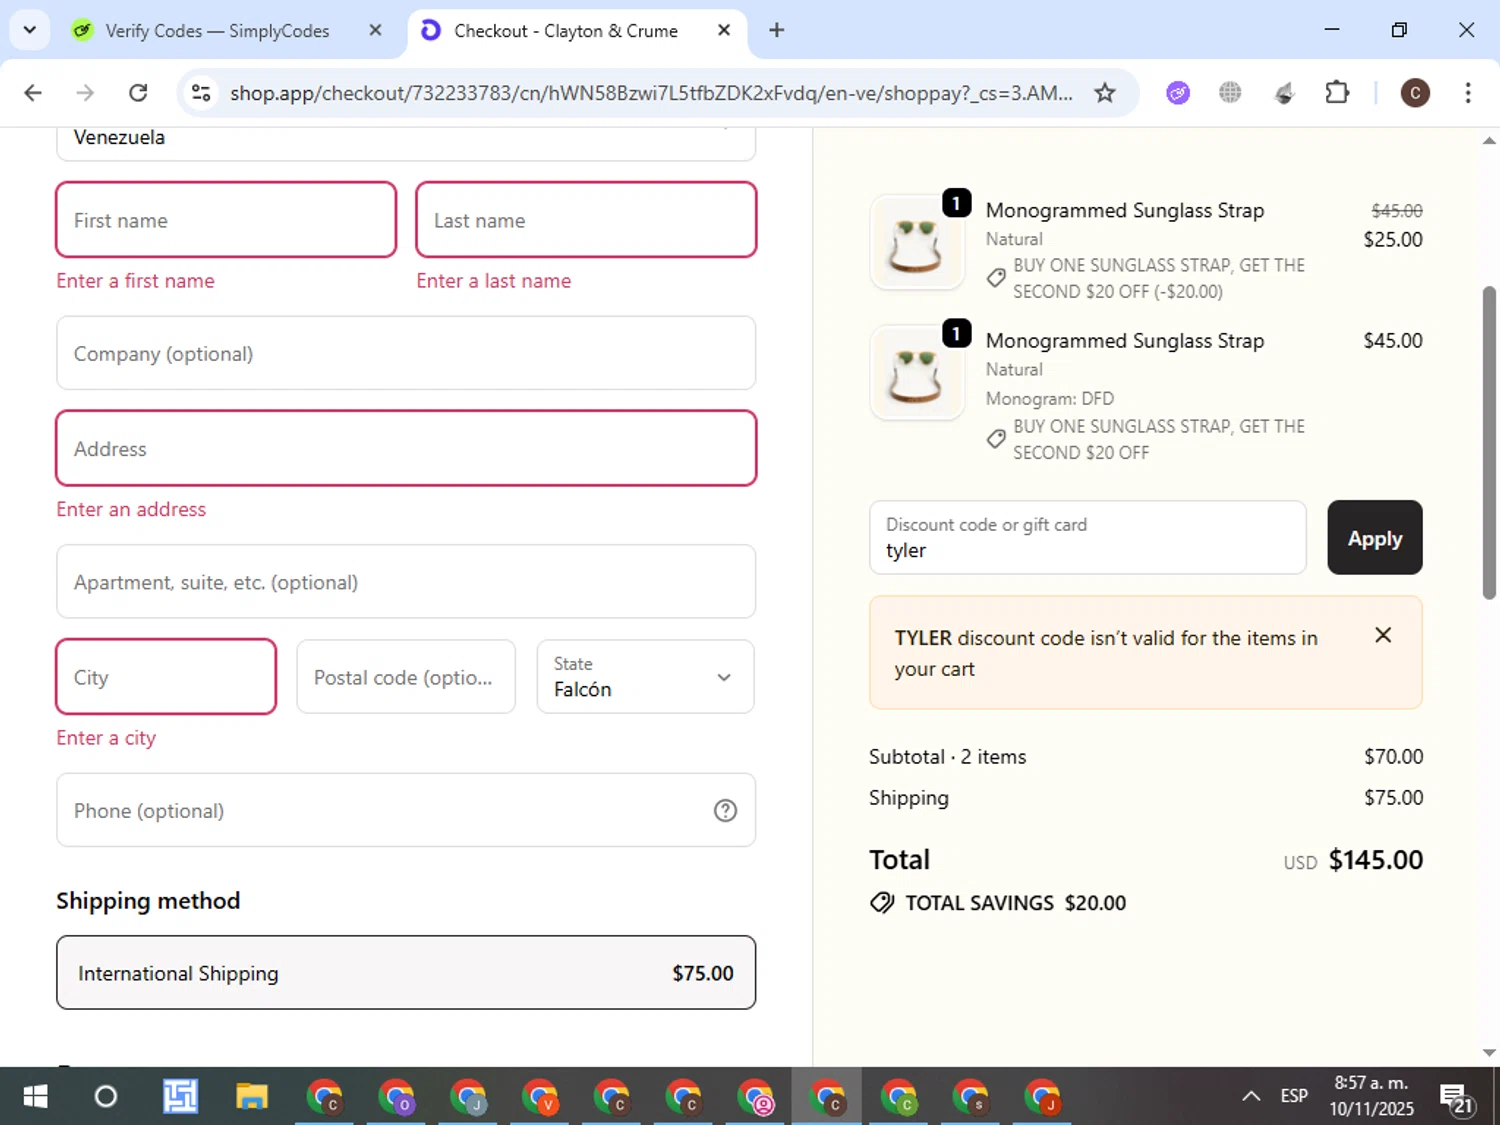Click the Total Savings tag icon
The height and width of the screenshot is (1125, 1500).
pos(882,903)
